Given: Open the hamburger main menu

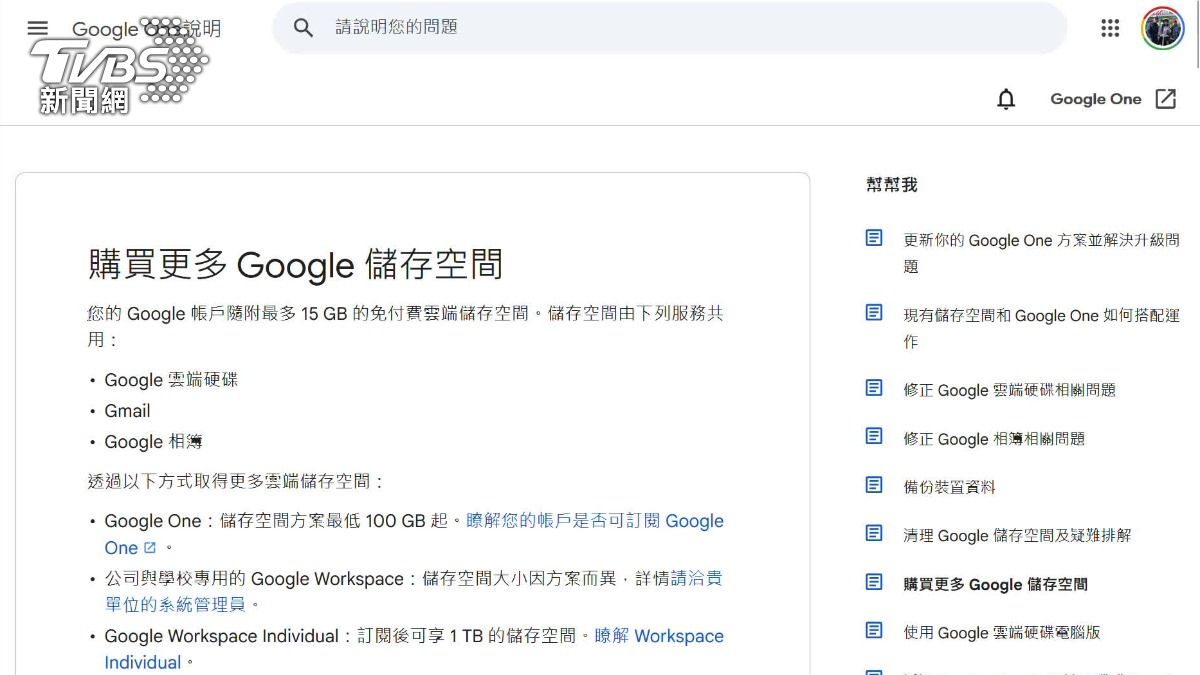Looking at the screenshot, I should point(38,28).
